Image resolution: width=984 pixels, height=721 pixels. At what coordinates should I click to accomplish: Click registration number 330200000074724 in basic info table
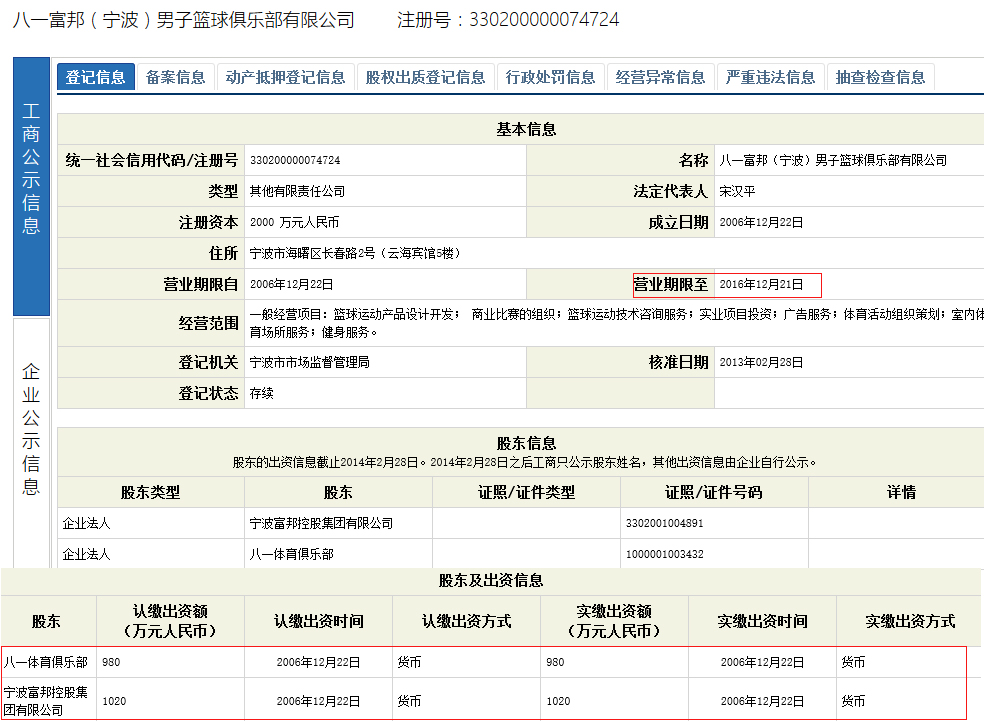click(x=295, y=161)
